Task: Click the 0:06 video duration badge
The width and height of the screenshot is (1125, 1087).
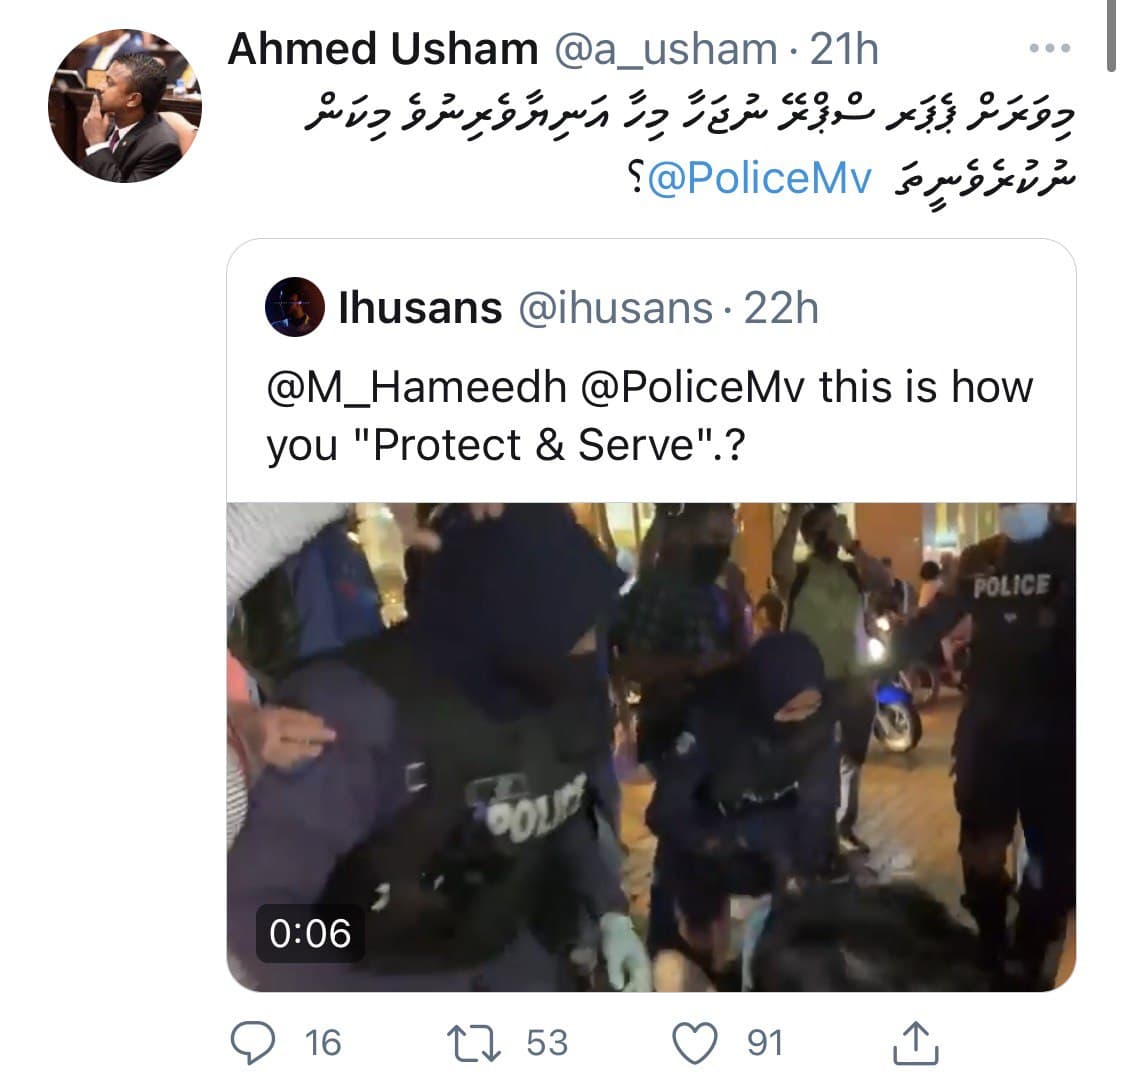Action: [310, 933]
